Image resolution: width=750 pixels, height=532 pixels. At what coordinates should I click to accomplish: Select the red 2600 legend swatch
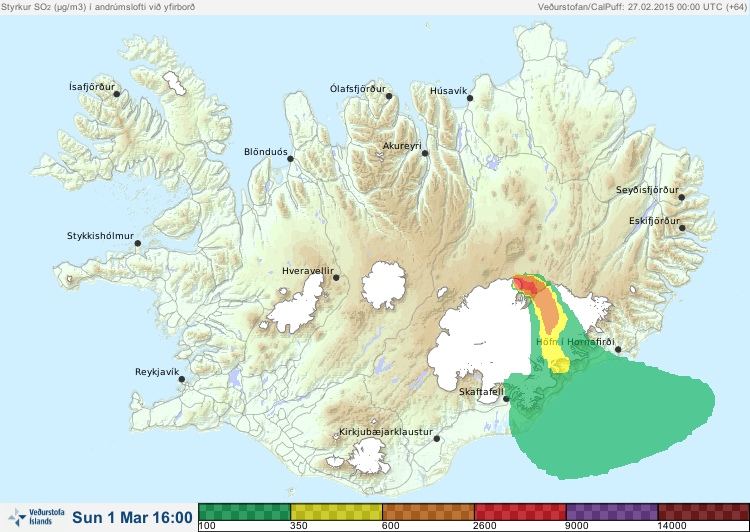(520, 512)
